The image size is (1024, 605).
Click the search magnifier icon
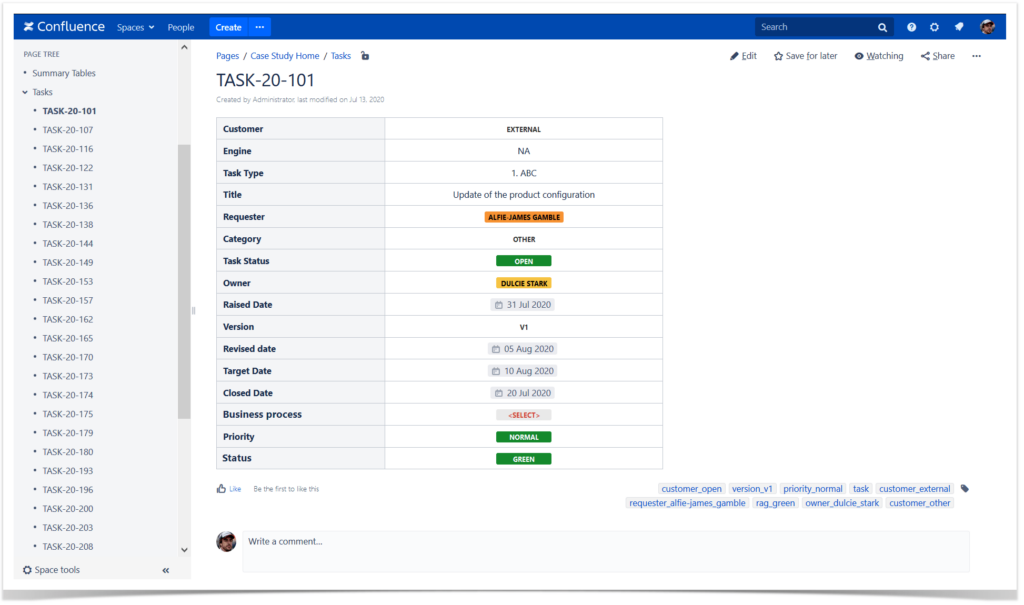click(881, 27)
